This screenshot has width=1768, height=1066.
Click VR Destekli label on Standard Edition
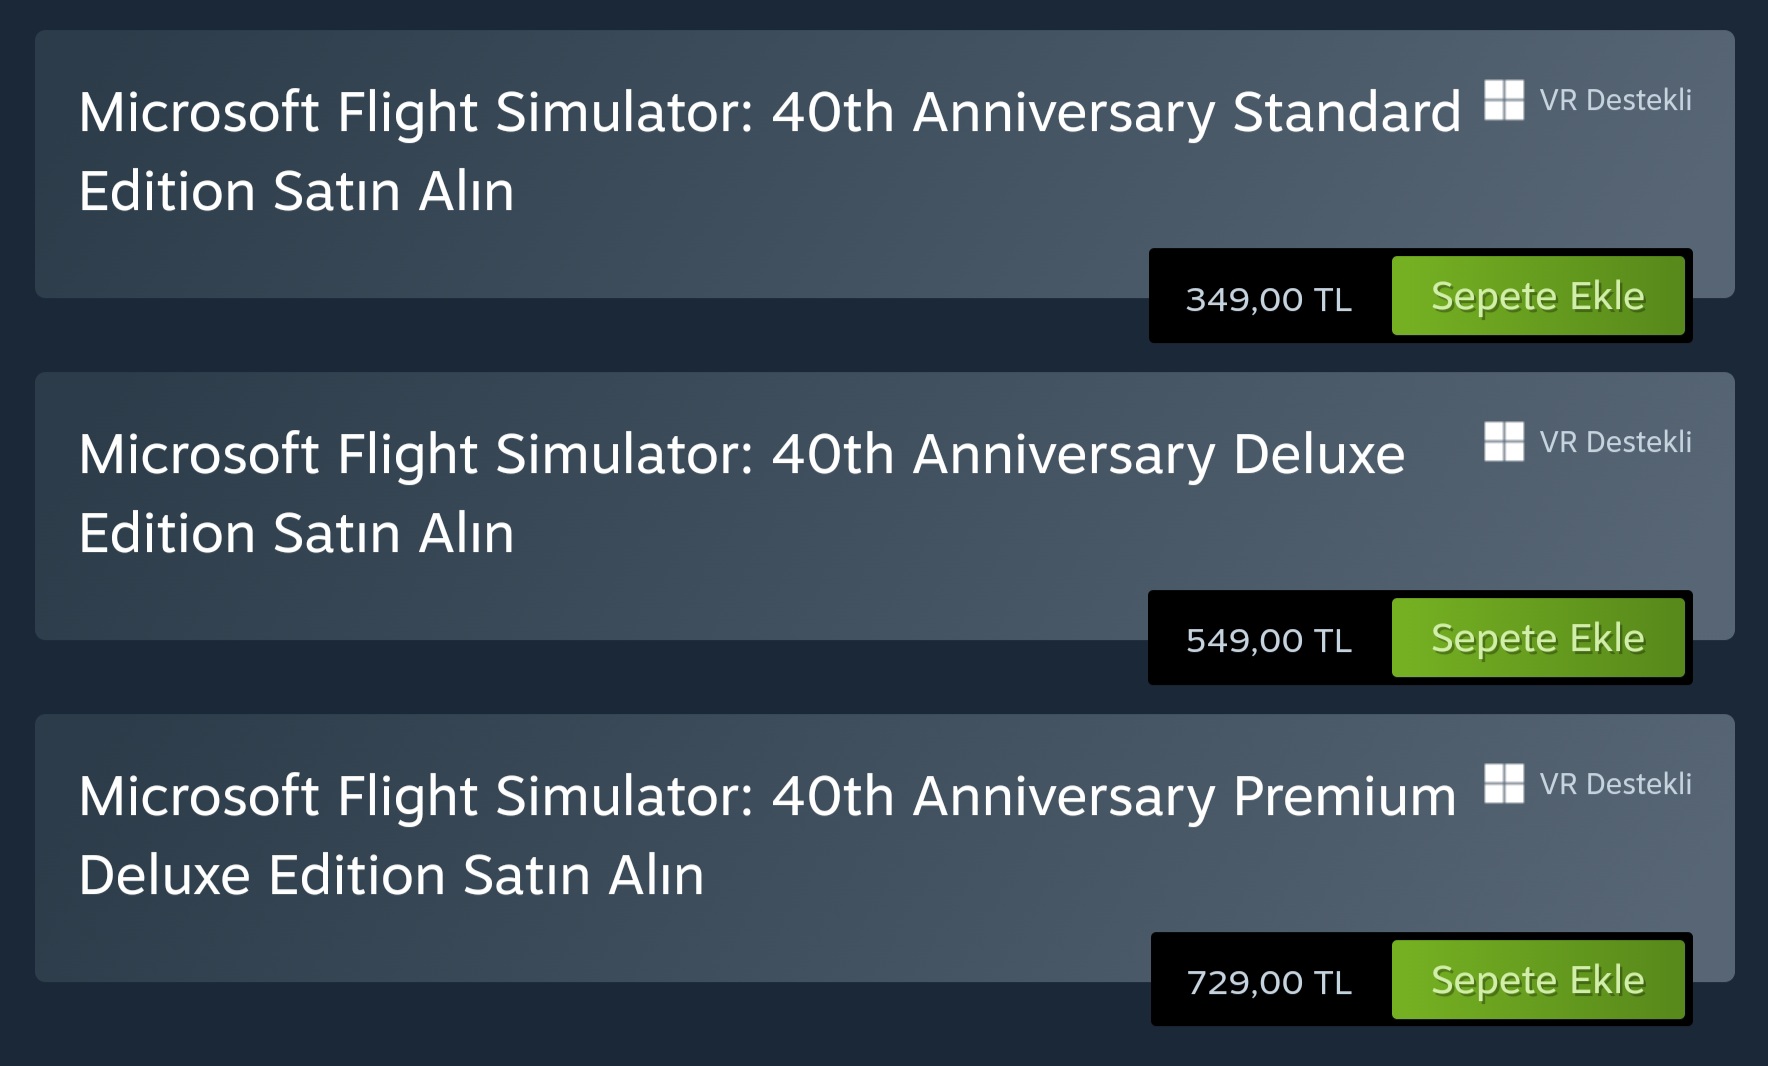click(1615, 100)
